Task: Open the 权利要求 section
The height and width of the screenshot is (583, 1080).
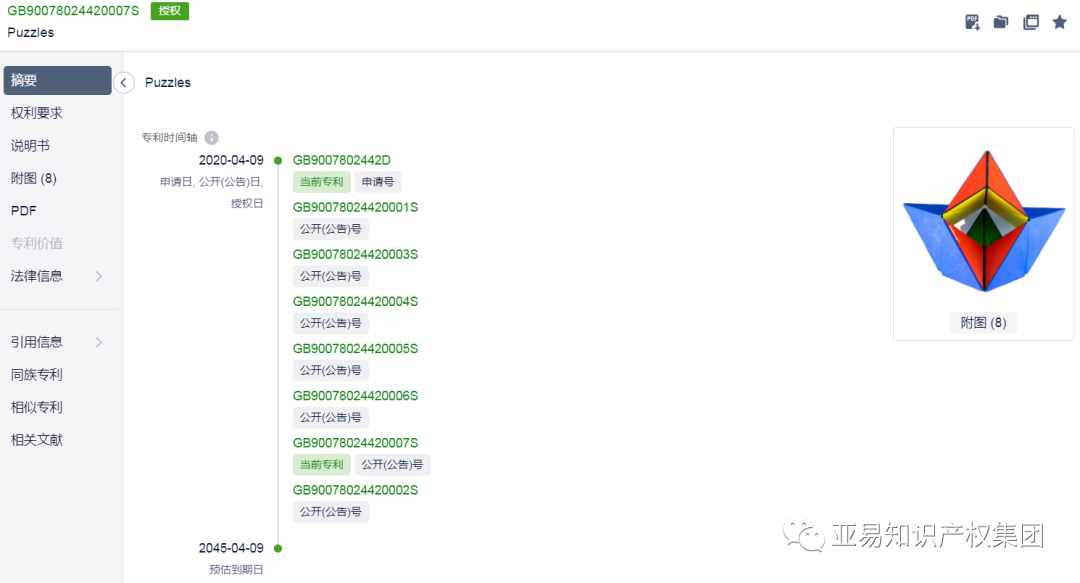Action: 37,113
